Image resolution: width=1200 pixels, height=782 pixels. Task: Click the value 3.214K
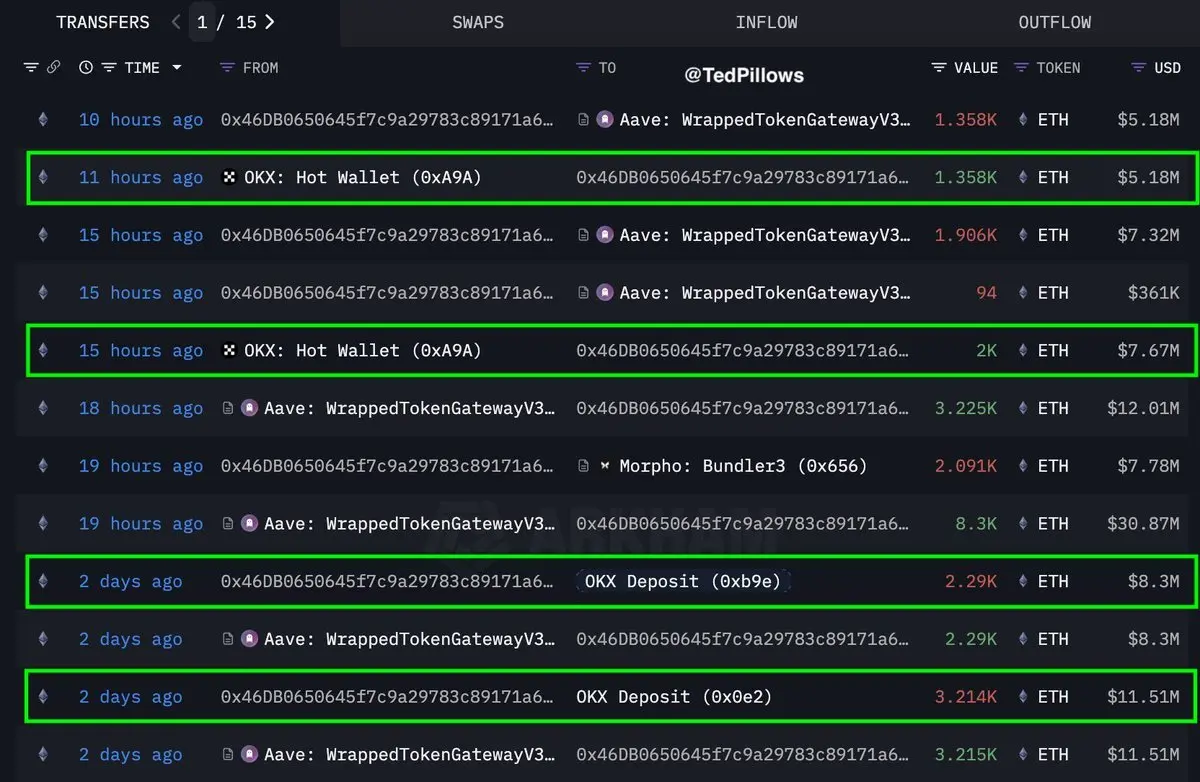966,697
